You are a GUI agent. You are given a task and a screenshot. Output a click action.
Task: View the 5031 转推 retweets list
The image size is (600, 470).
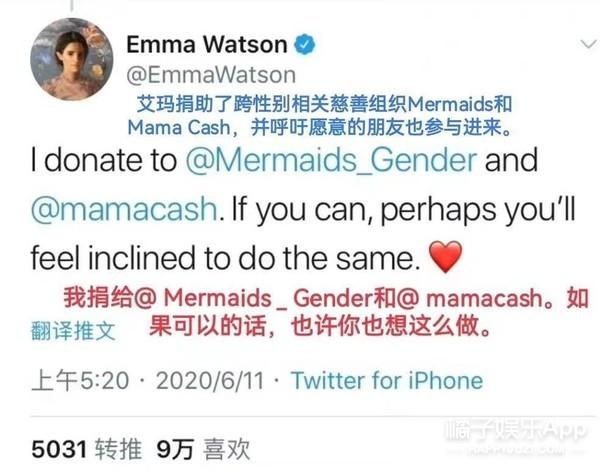pos(86,449)
